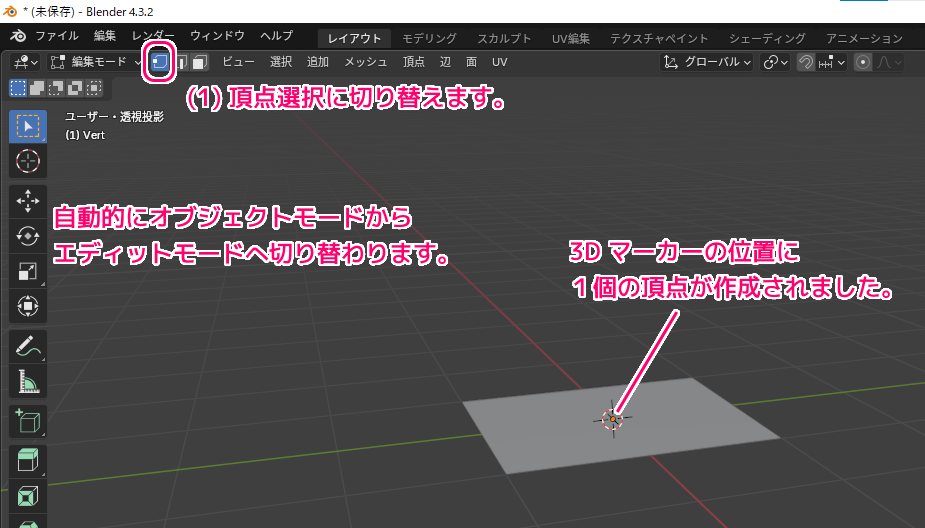925x528 pixels.
Task: Toggle snapping magnet on
Action: (x=806, y=62)
